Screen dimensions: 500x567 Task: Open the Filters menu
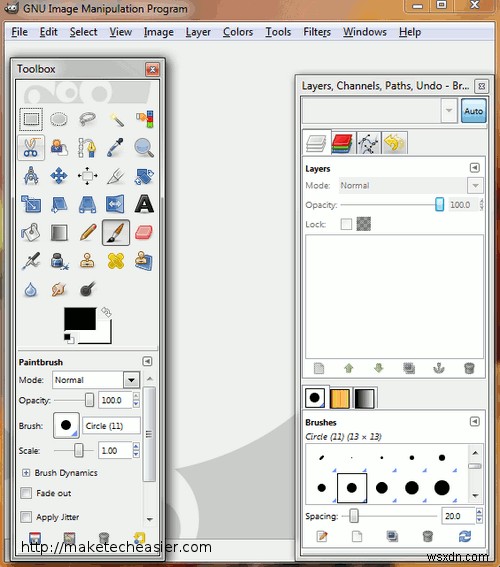[x=317, y=32]
